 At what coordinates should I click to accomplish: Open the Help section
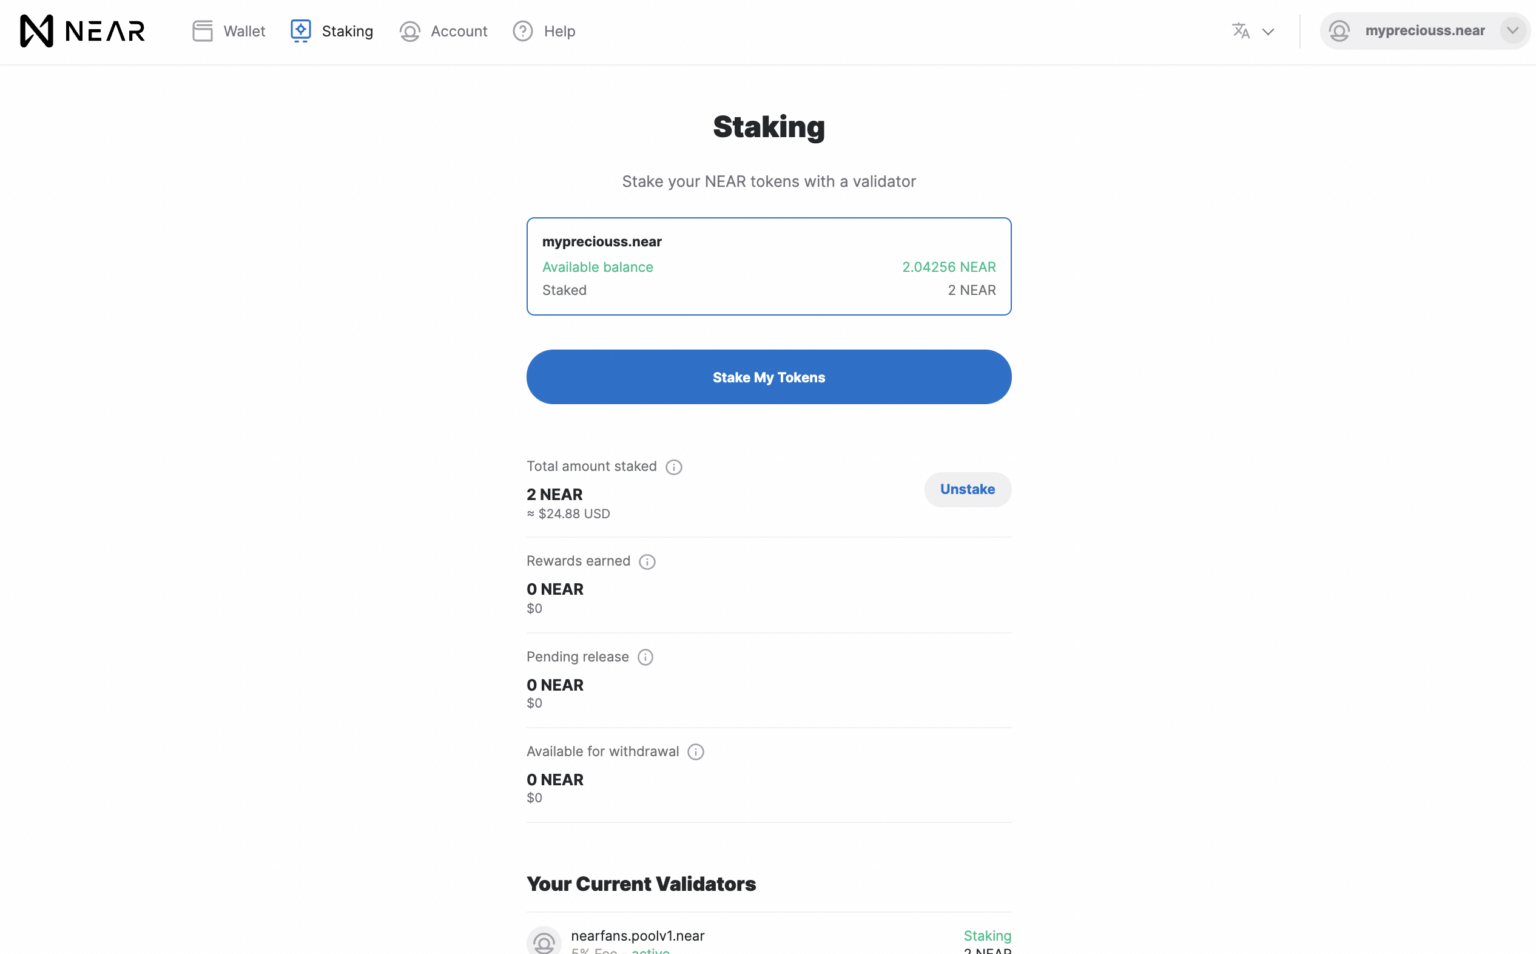[x=559, y=31]
